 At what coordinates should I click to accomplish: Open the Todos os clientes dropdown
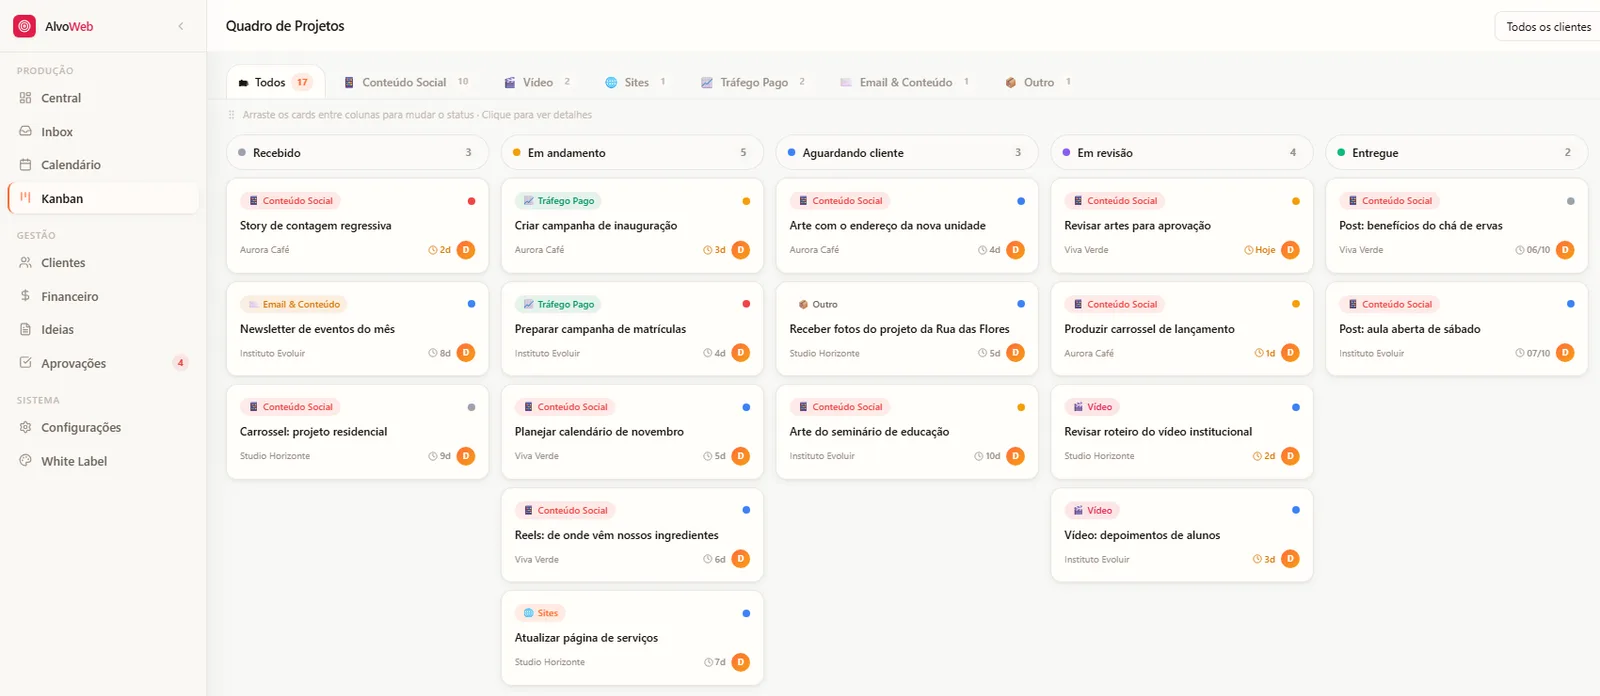point(1548,27)
